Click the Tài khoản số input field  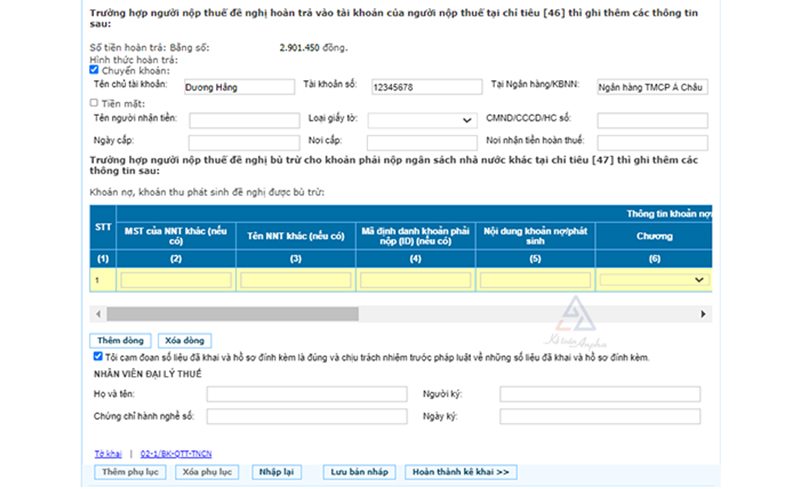(x=424, y=87)
